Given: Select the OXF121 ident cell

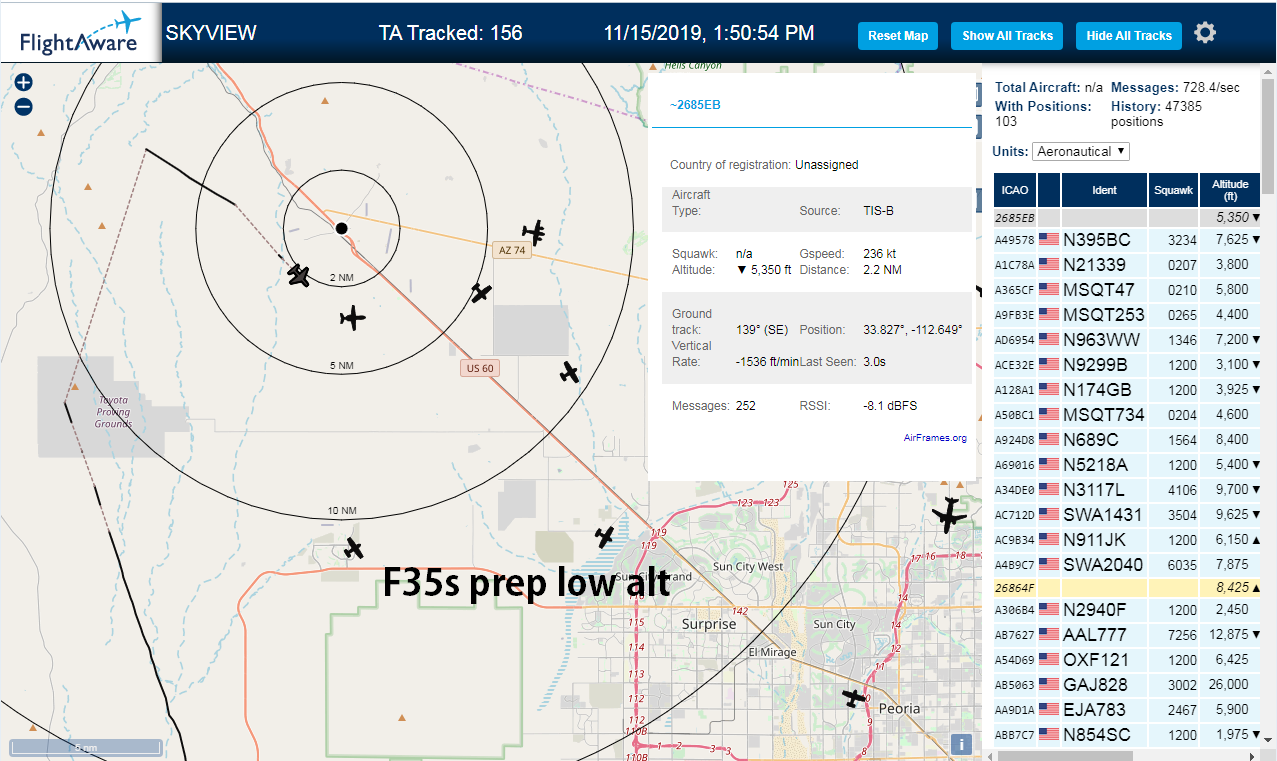Looking at the screenshot, I should click(x=1104, y=659).
